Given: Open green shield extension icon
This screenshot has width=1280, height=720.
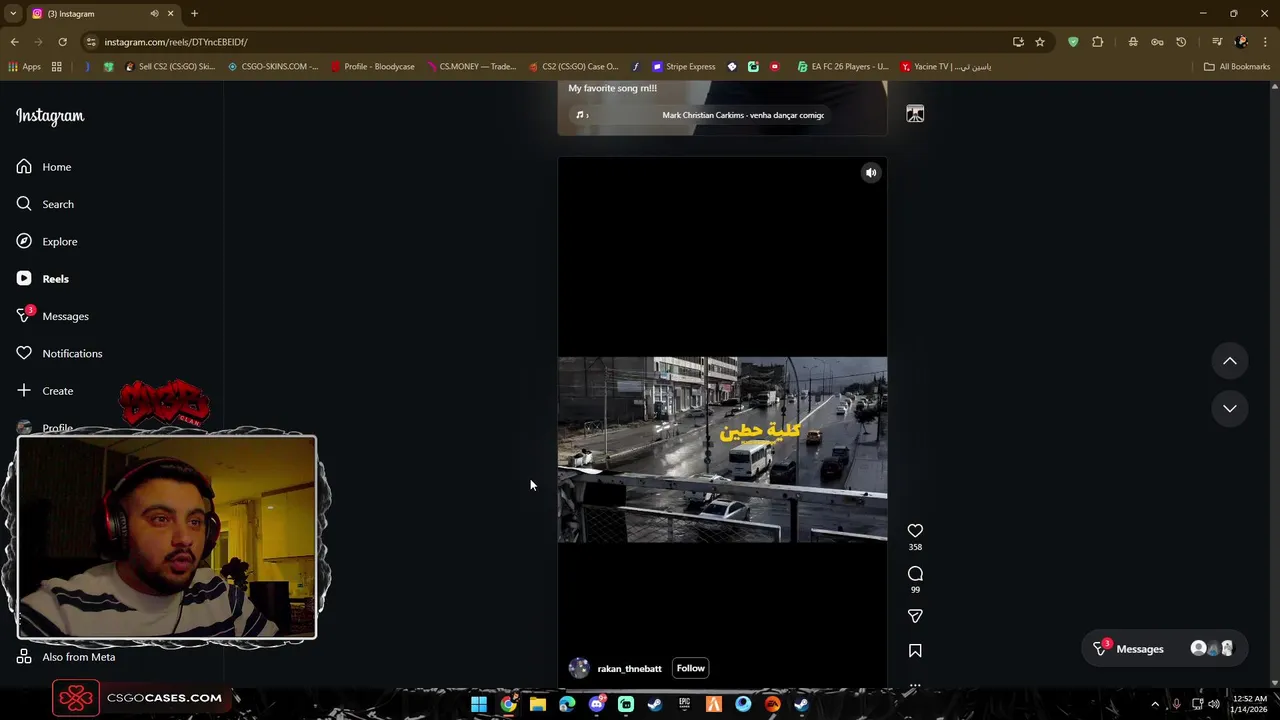Looking at the screenshot, I should point(1073,42).
